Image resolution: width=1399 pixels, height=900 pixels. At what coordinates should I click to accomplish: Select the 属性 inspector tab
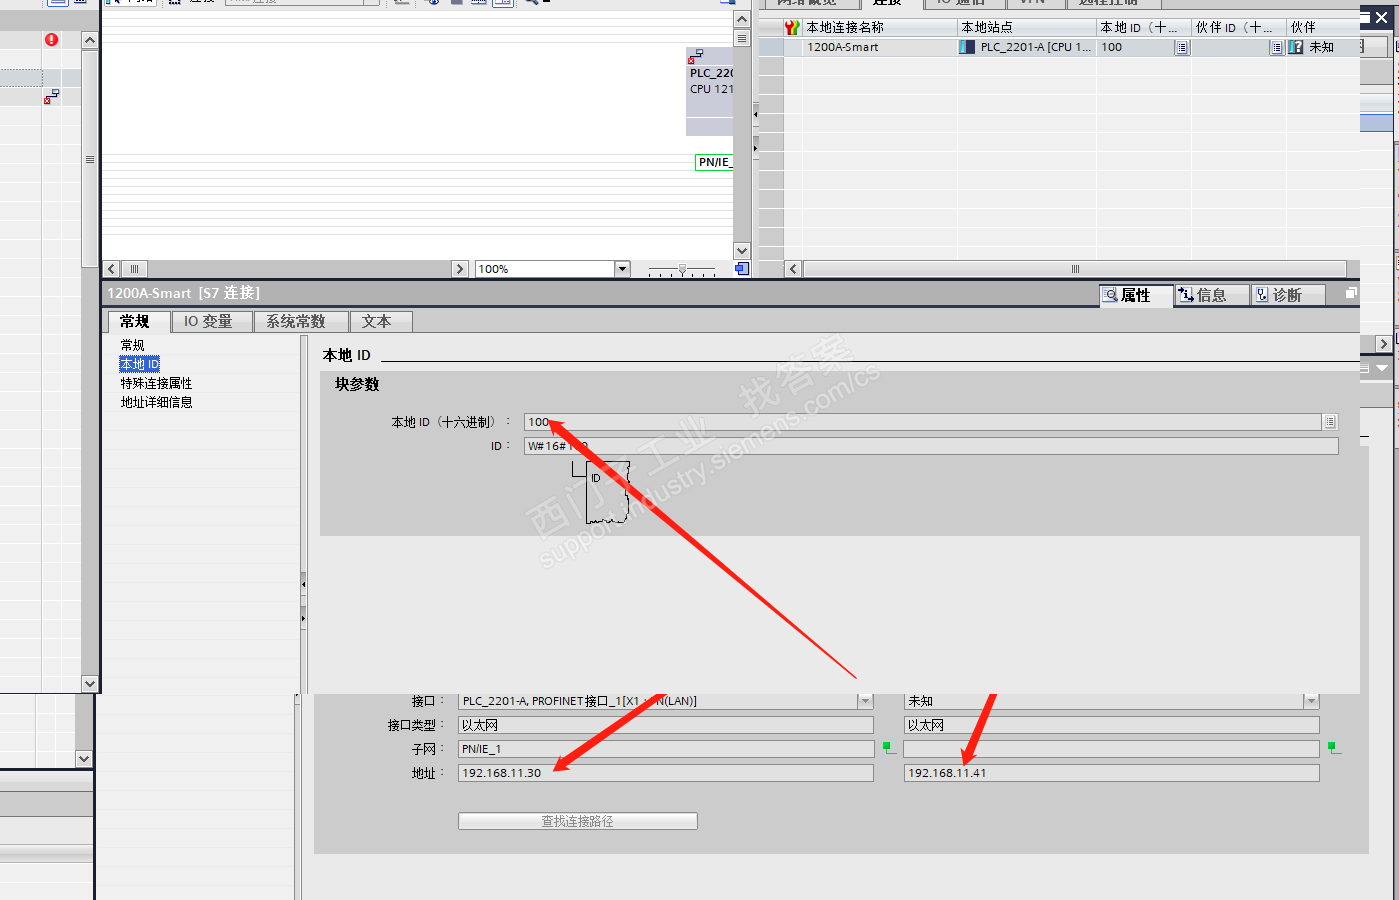pos(1136,295)
